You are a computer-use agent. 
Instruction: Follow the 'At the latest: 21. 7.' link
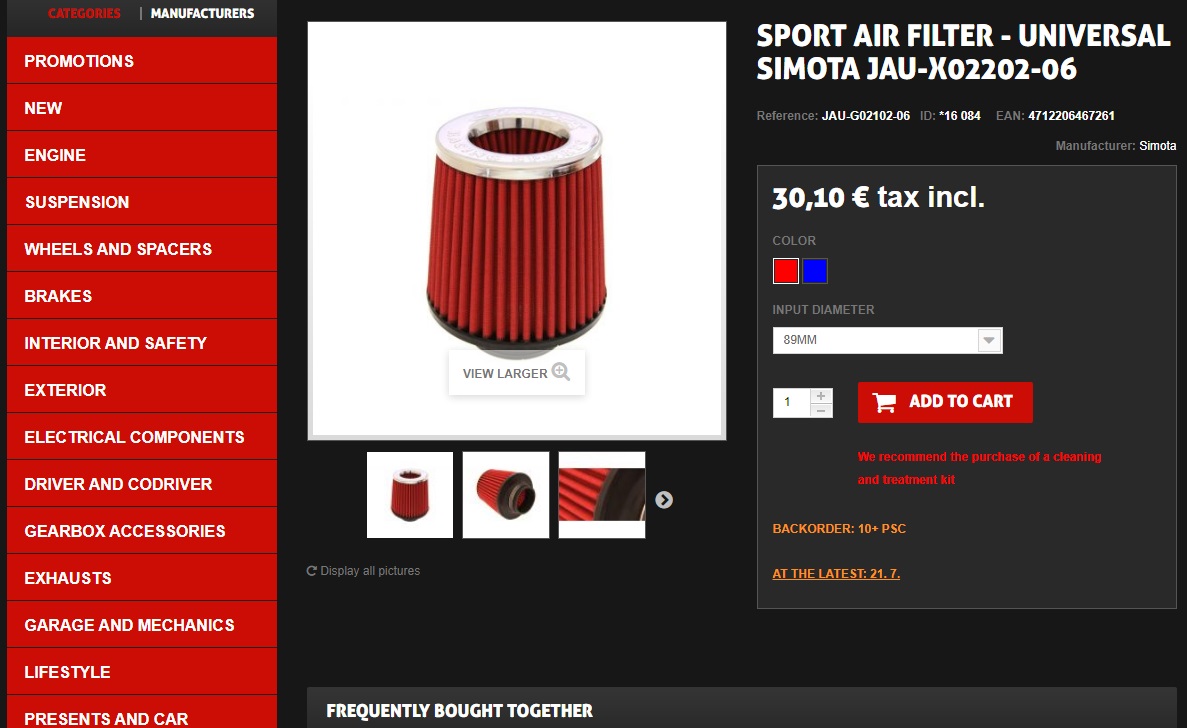pos(836,574)
